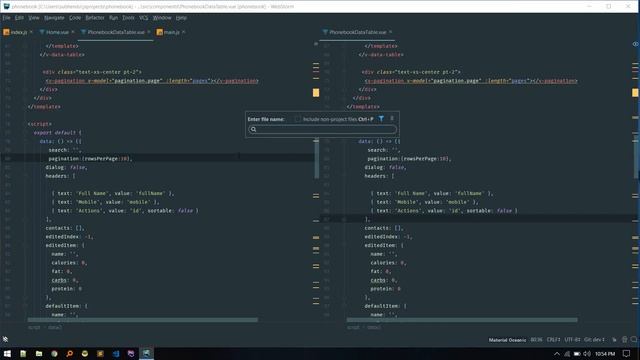Click the eye inspection icon in right editor

coord(636,44)
